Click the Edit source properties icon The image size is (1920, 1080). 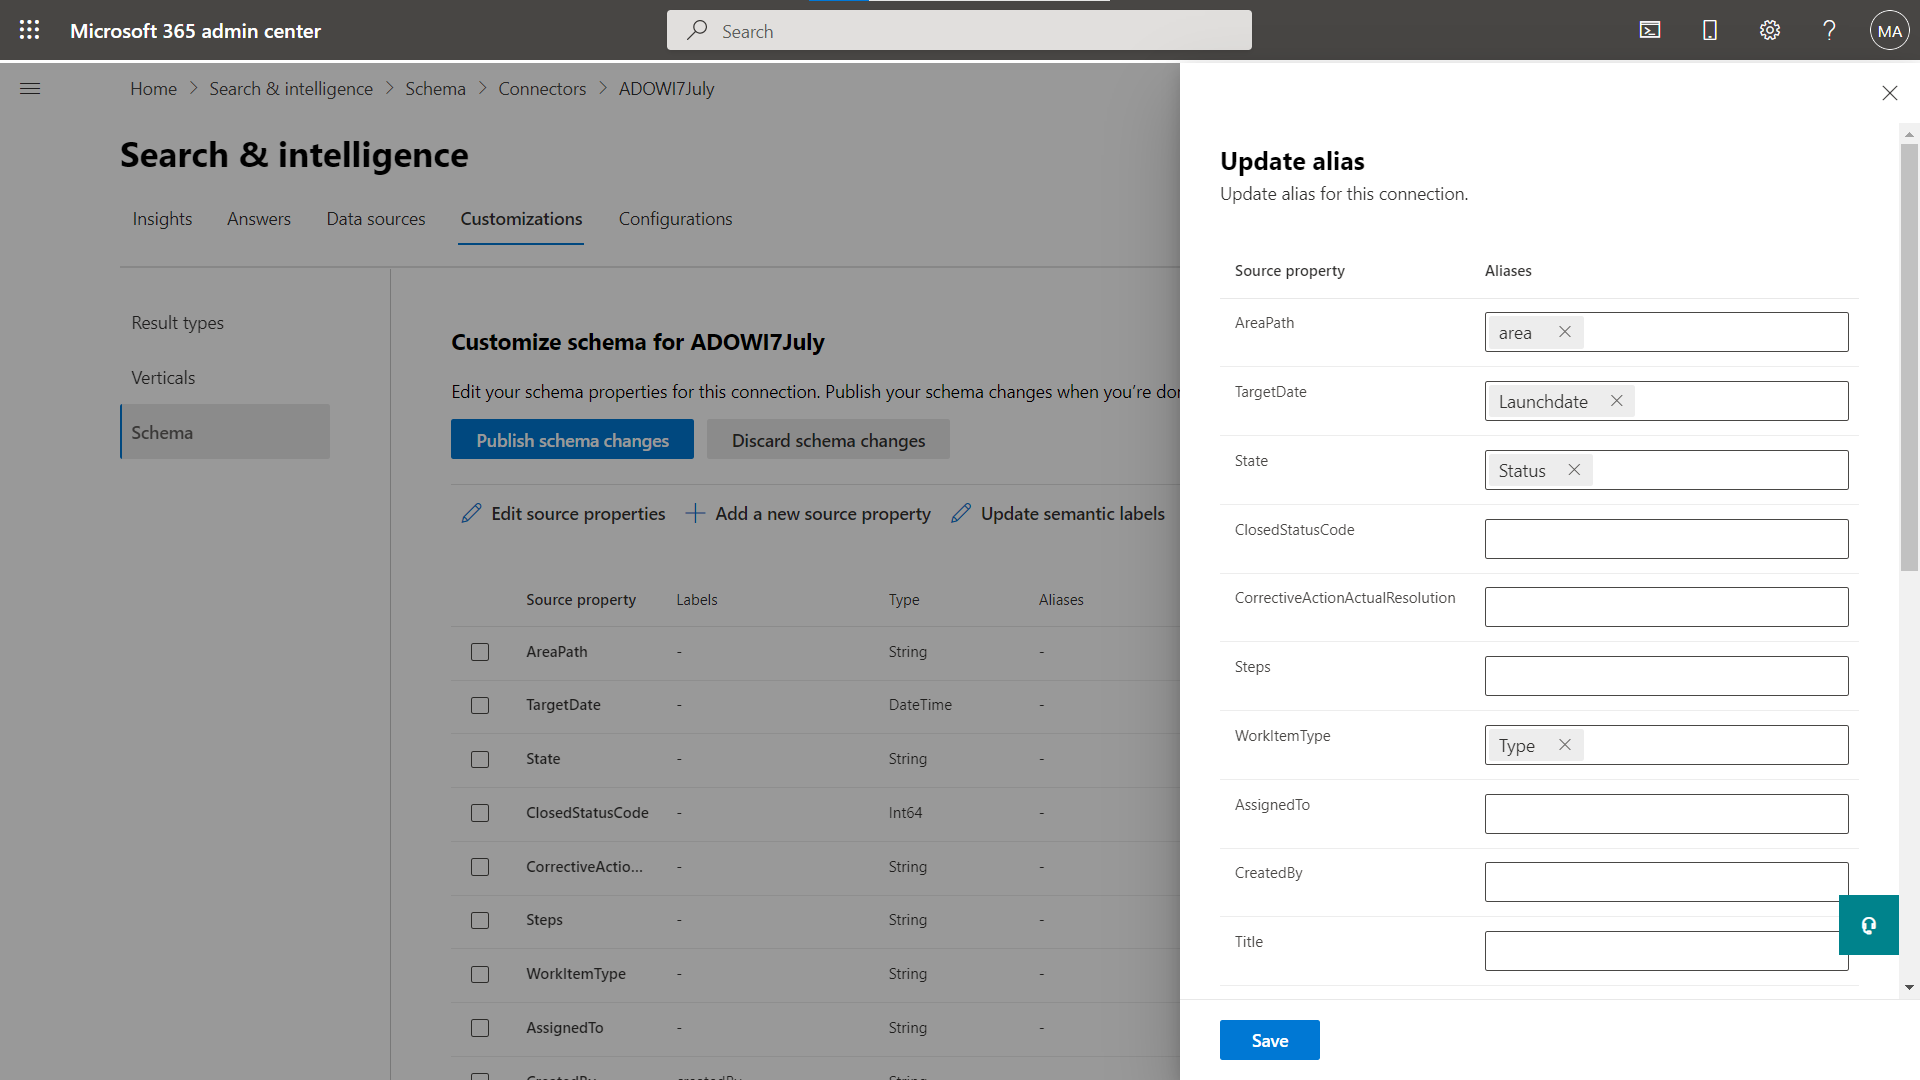(x=471, y=513)
